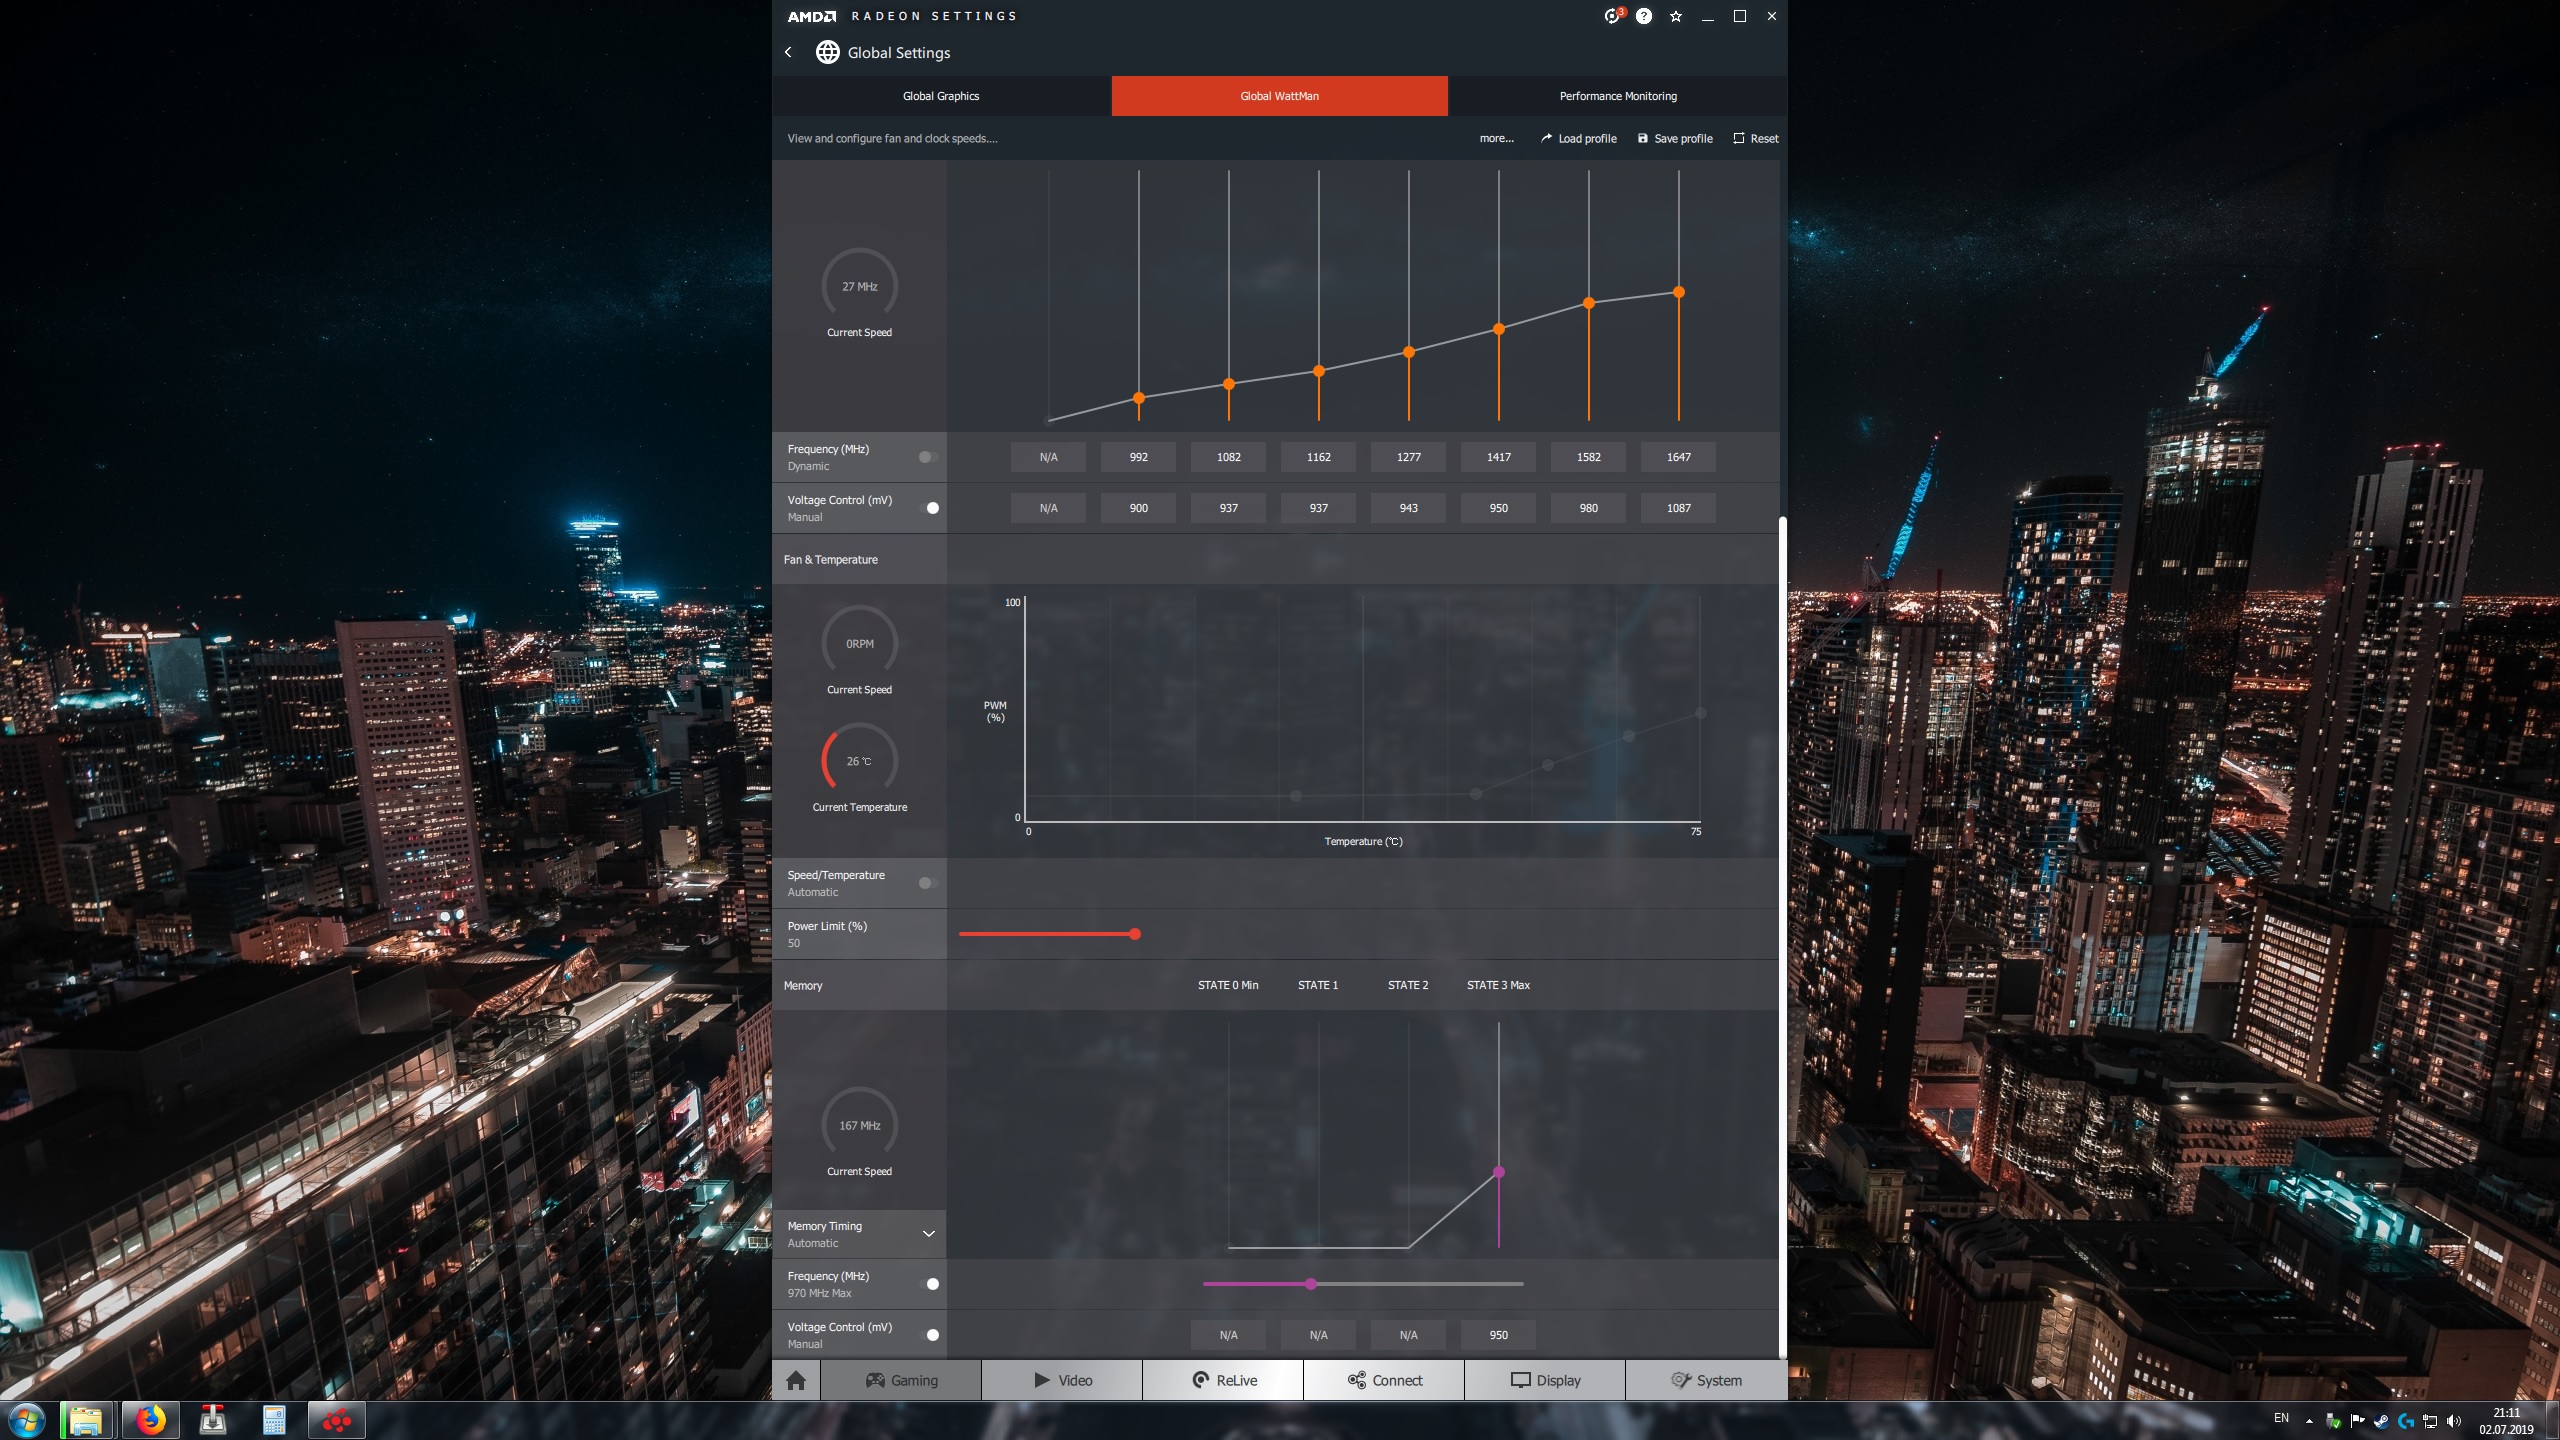Click the back arrow beside Global Settings
The image size is (2560, 1440).
coord(788,52)
